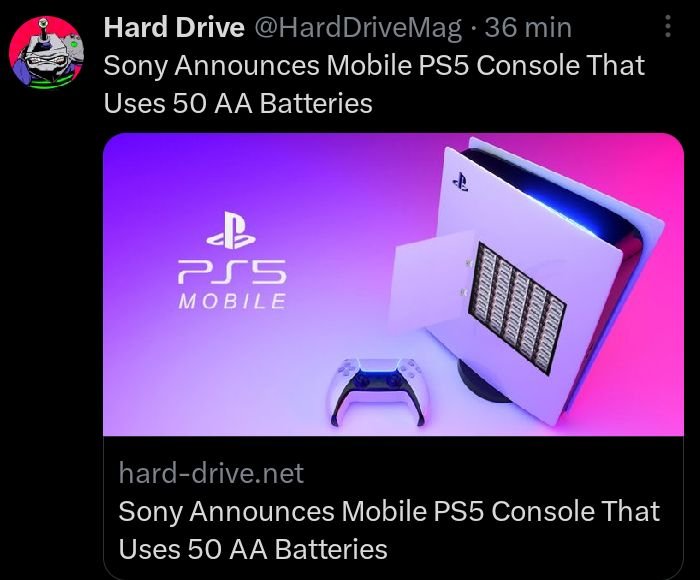Viewport: 700px width, 580px height.
Task: Open the three-dot more options menu
Action: (668, 26)
